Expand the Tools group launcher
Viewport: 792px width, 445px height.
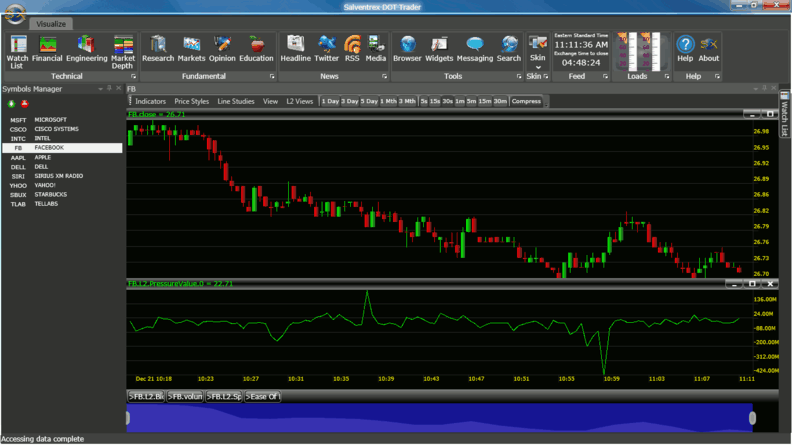tap(519, 77)
